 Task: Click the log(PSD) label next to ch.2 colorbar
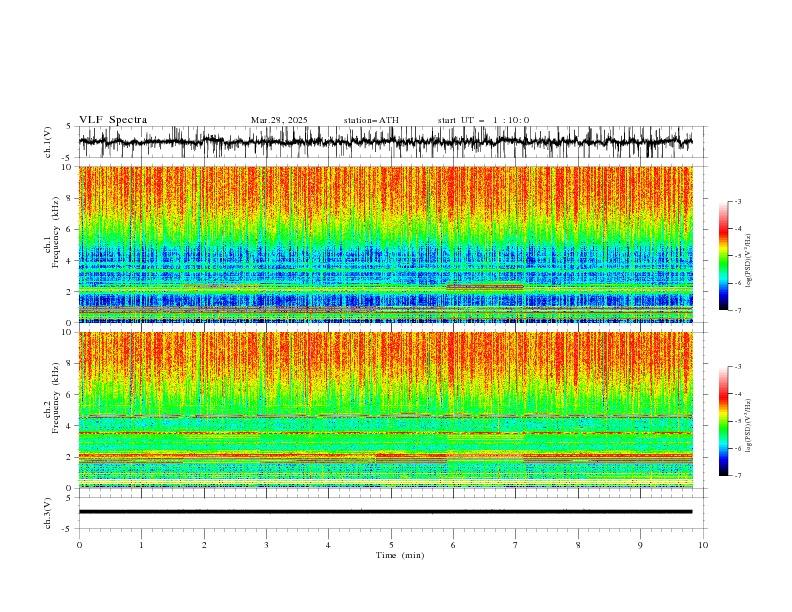749,426
